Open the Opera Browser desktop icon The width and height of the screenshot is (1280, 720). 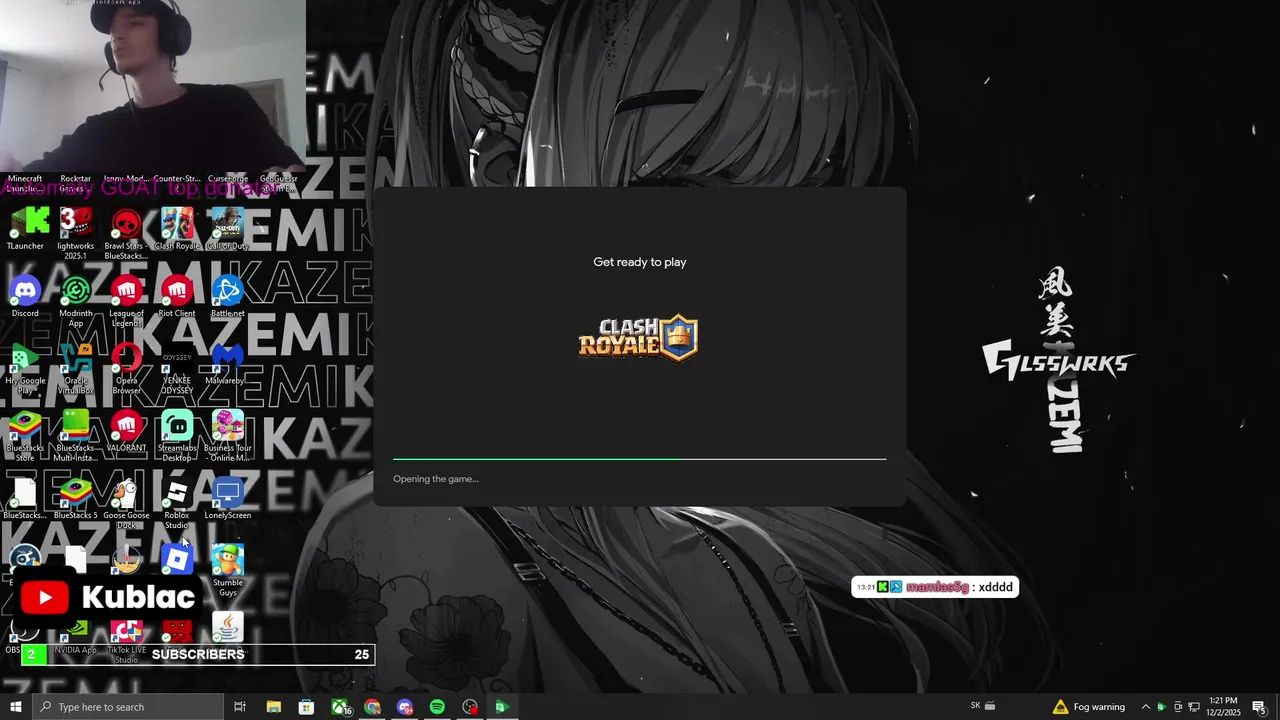[x=126, y=368]
